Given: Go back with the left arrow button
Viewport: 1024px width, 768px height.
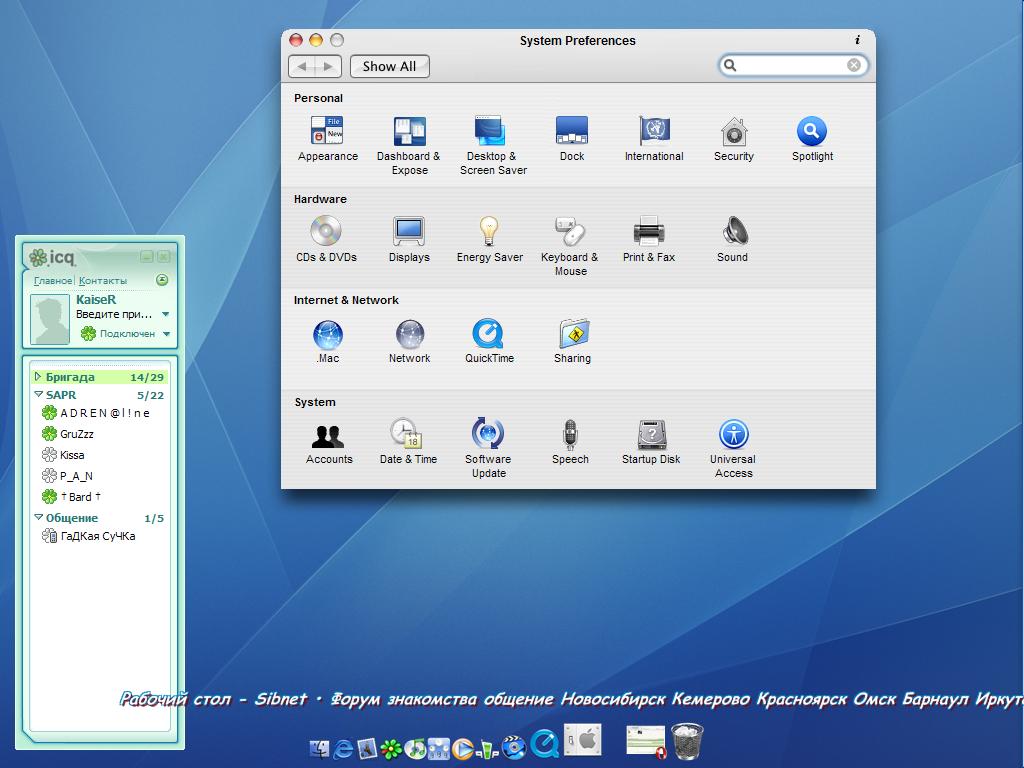Looking at the screenshot, I should [x=302, y=67].
